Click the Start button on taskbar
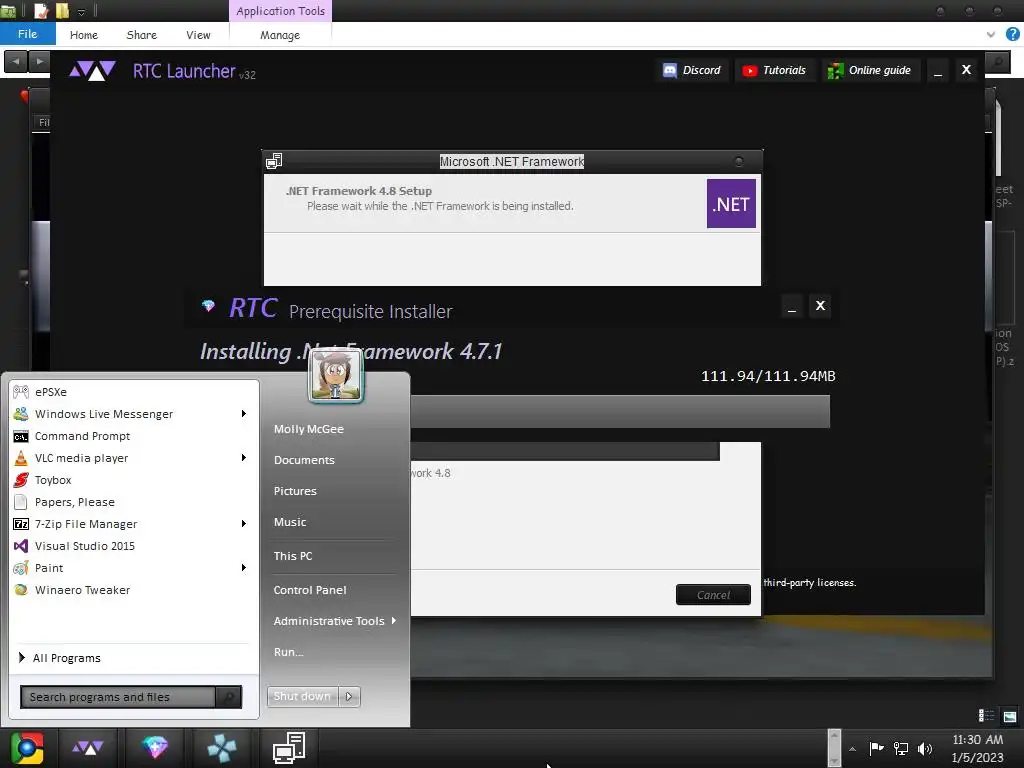1024x768 pixels. pyautogui.click(x=27, y=748)
